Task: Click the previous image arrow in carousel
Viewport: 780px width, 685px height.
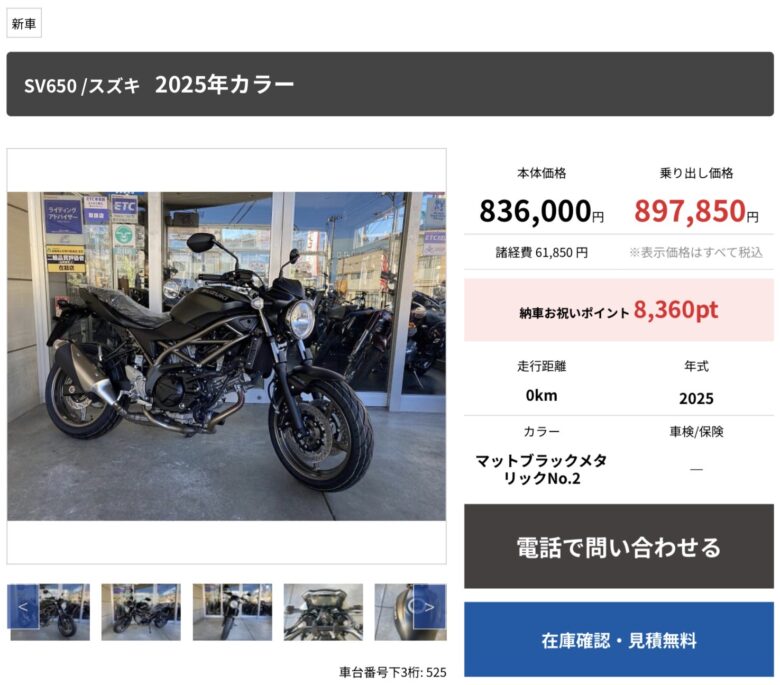Action: [23, 606]
